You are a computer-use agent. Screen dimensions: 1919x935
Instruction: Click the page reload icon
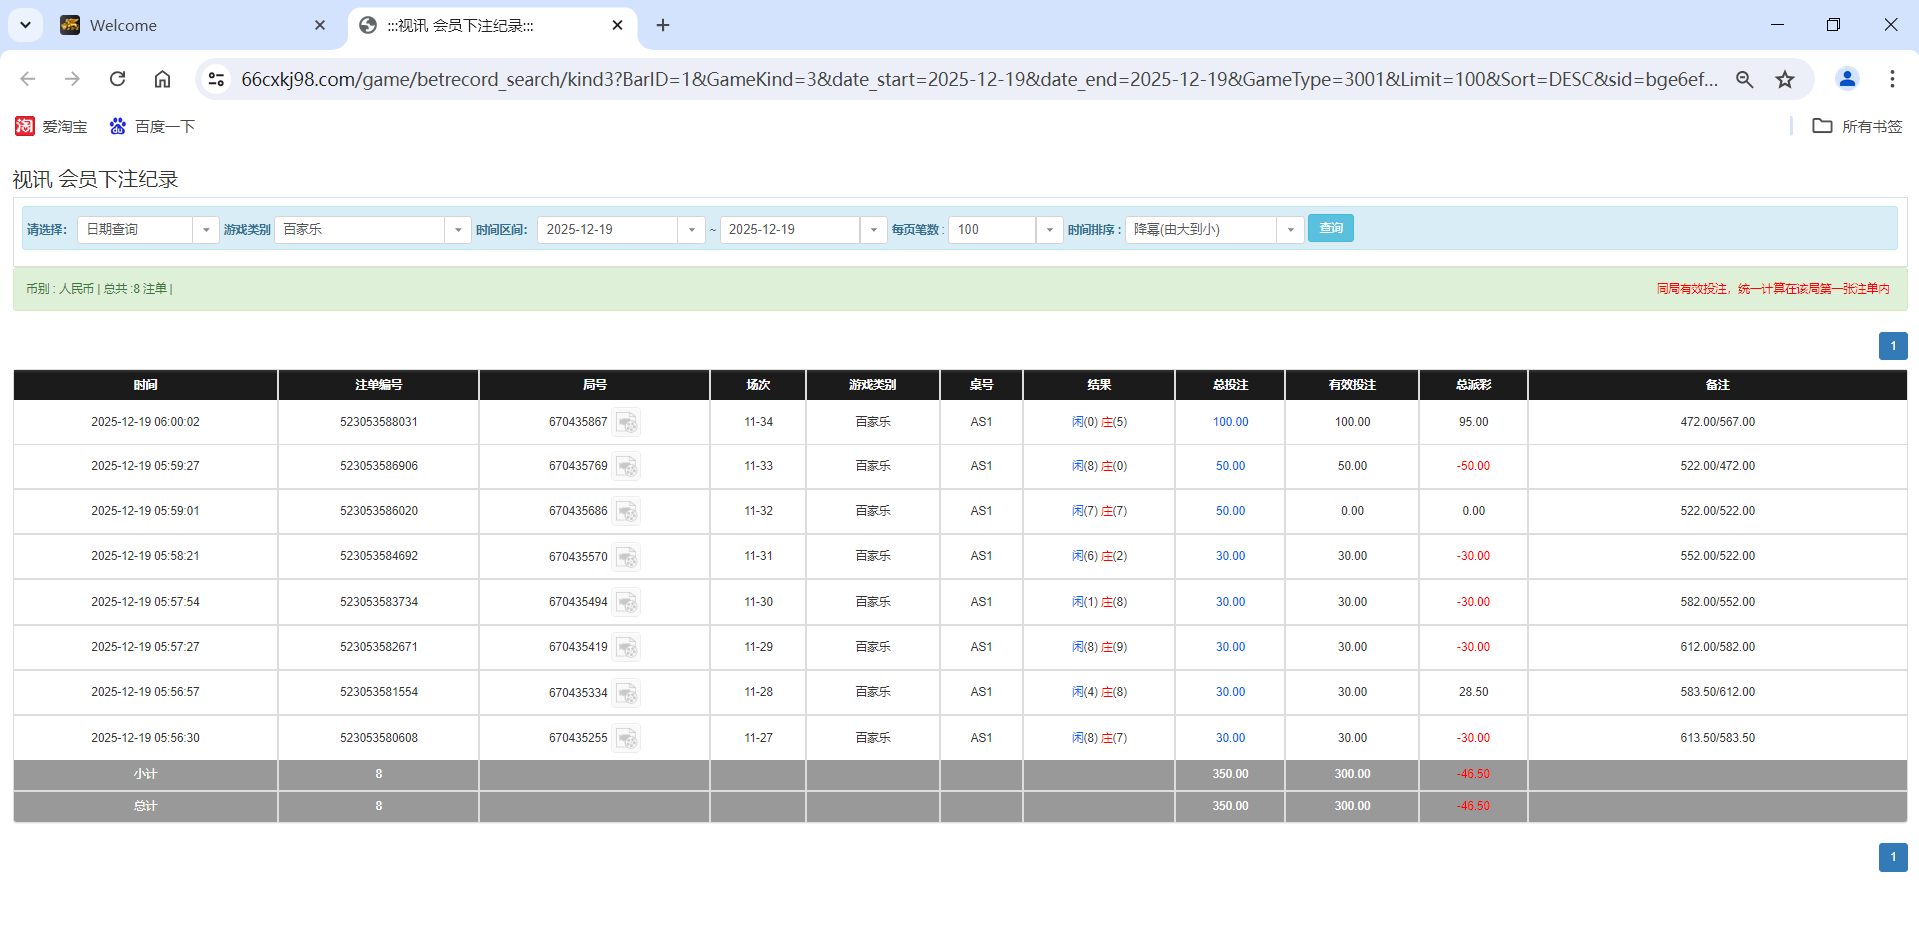pyautogui.click(x=117, y=79)
